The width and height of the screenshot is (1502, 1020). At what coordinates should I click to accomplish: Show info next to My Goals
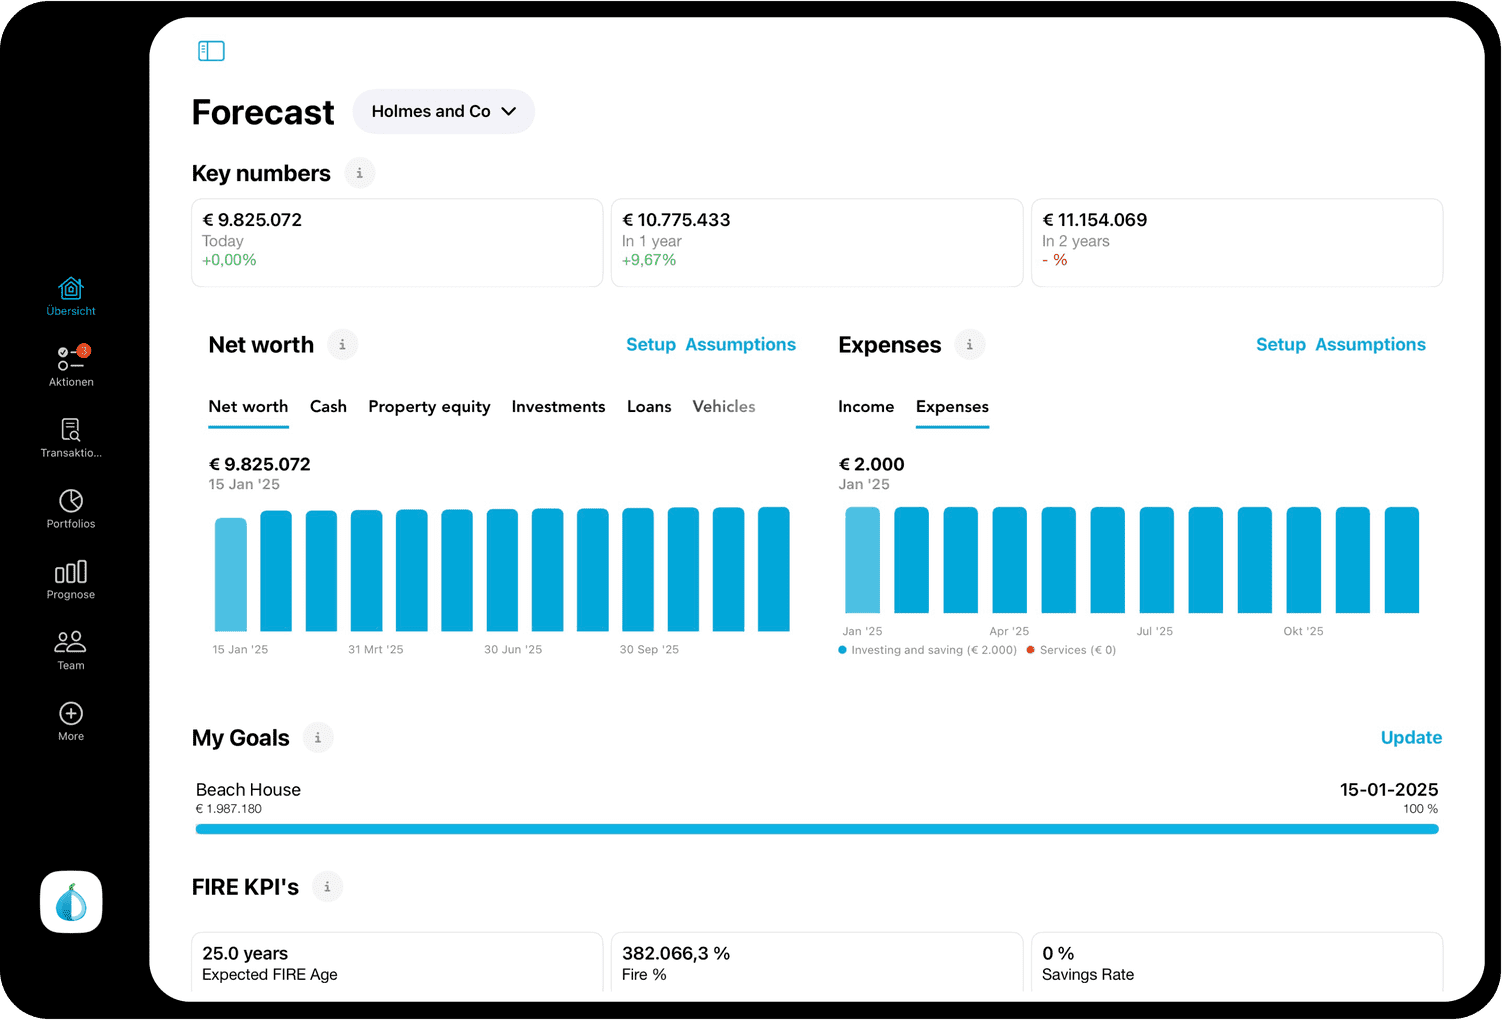(318, 738)
